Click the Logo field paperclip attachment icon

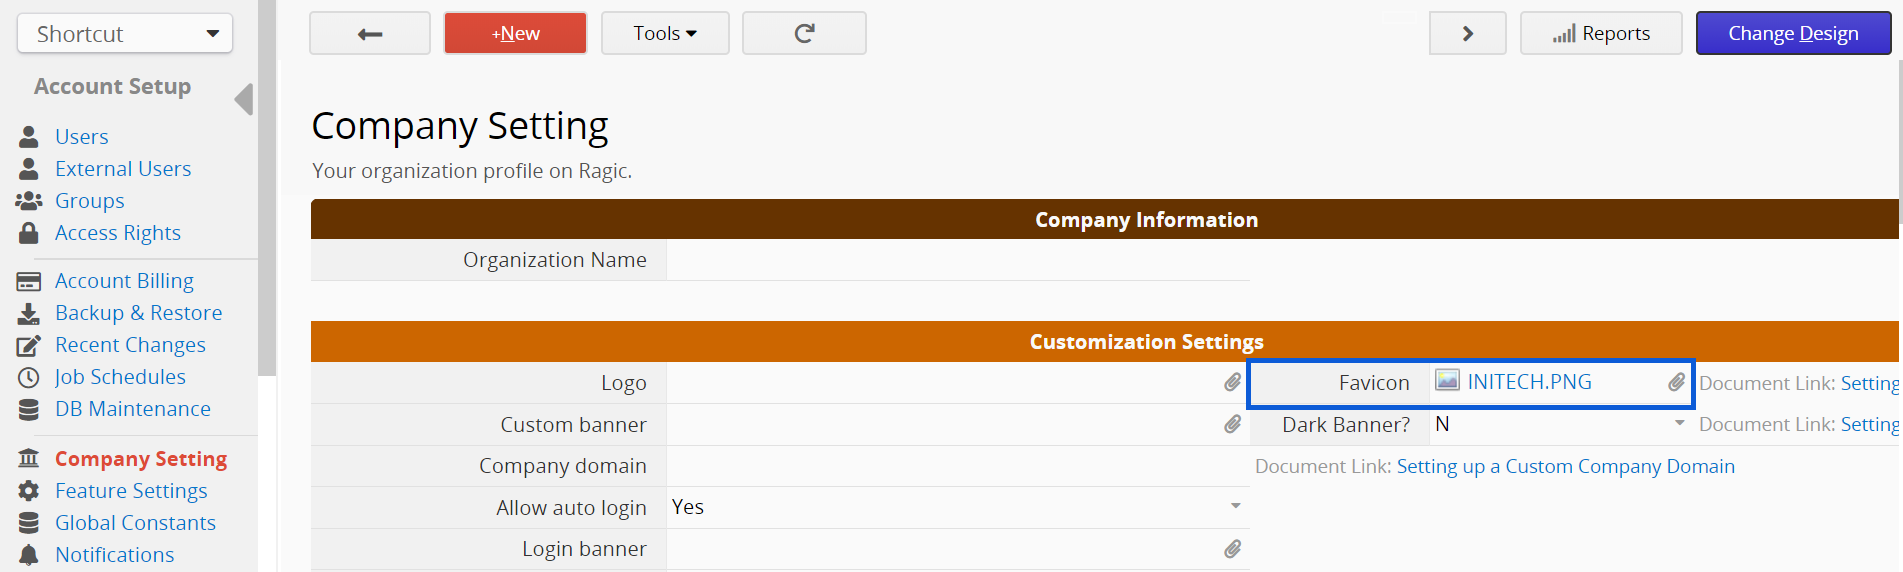pos(1232,382)
